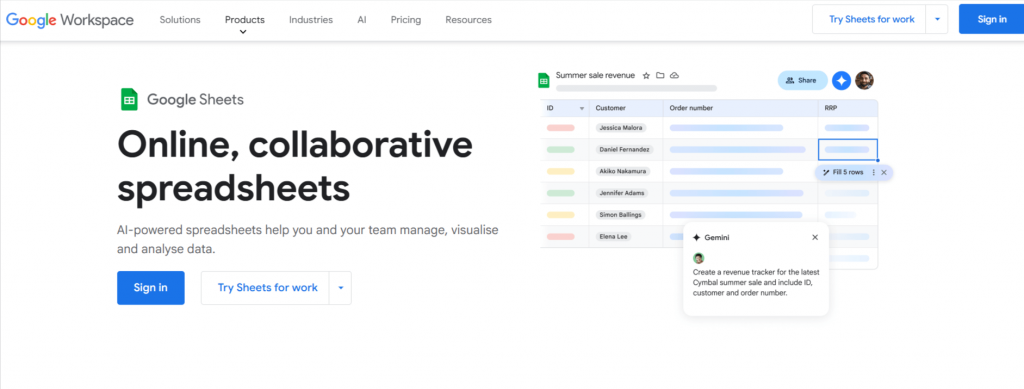Open the user profile avatar

click(864, 80)
